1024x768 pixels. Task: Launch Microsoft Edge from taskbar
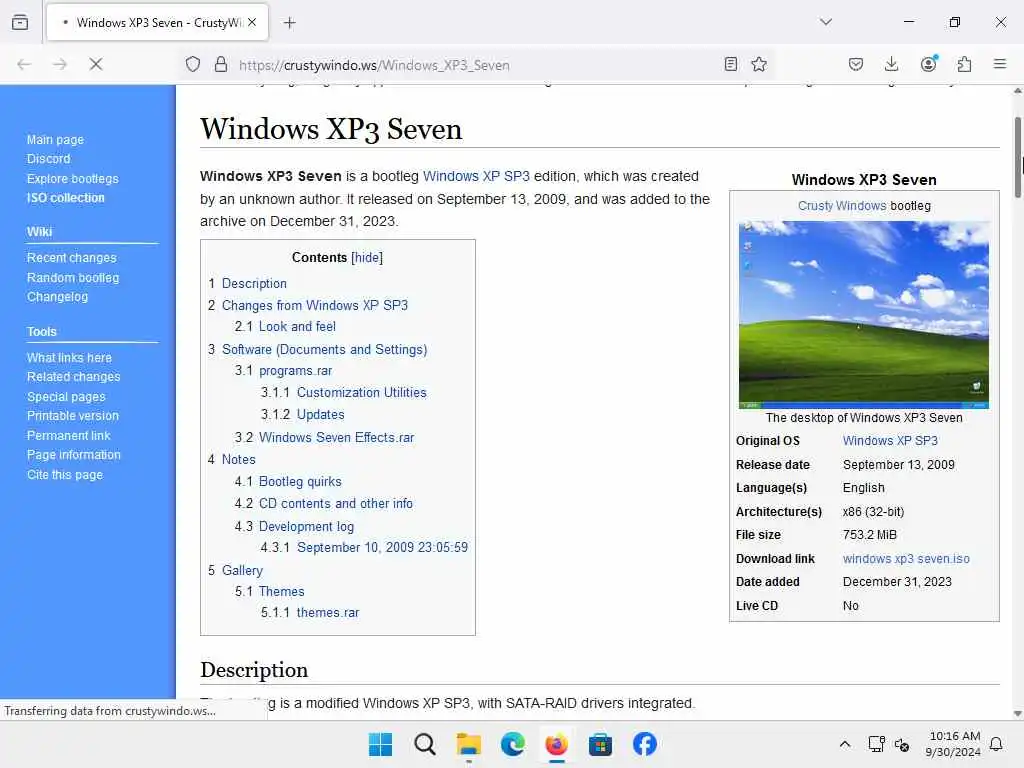point(513,744)
